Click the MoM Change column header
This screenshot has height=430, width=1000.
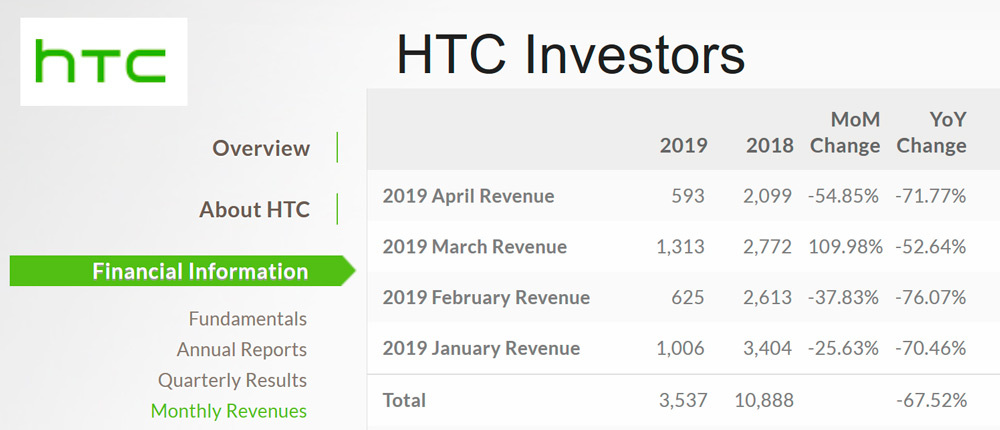[845, 132]
